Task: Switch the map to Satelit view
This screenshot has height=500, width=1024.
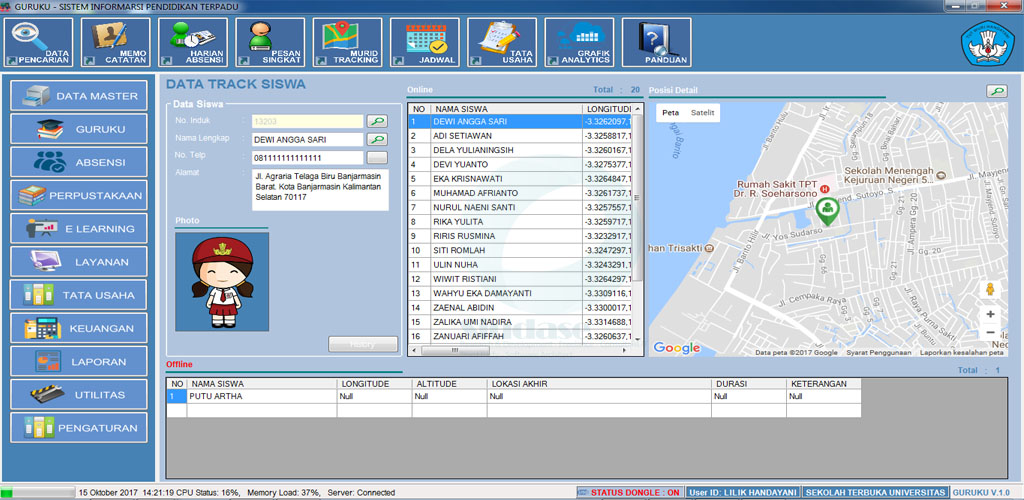Action: pyautogui.click(x=703, y=113)
